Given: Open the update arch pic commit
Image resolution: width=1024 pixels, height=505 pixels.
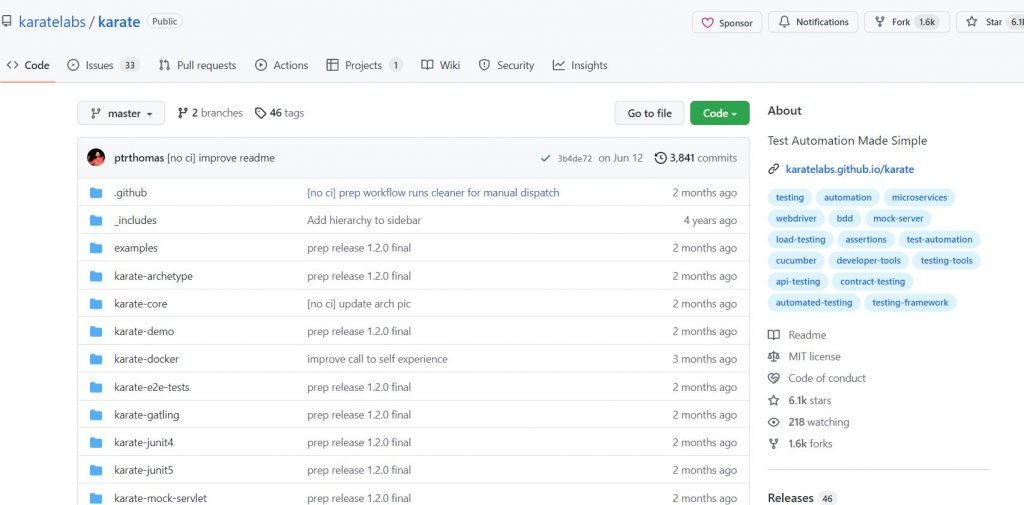Looking at the screenshot, I should (x=359, y=304).
